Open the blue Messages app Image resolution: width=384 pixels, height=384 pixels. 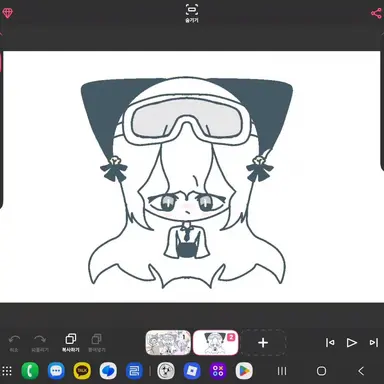(56, 371)
